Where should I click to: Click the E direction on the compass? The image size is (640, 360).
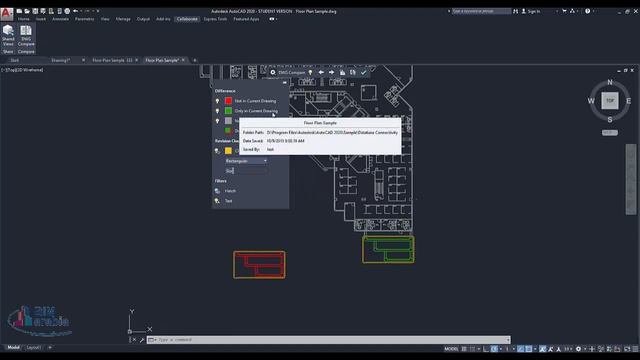629,101
